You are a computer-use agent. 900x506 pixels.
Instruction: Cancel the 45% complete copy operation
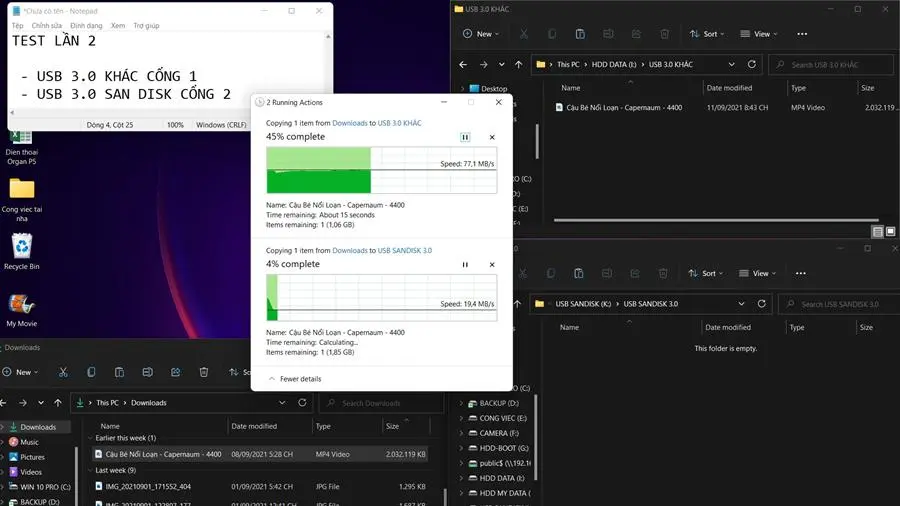click(492, 137)
